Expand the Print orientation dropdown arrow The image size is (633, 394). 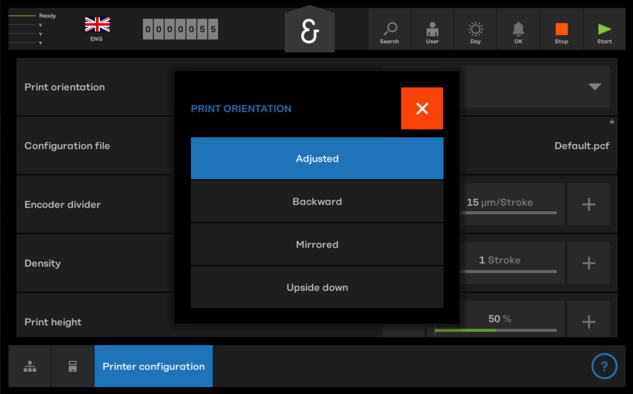tap(595, 86)
